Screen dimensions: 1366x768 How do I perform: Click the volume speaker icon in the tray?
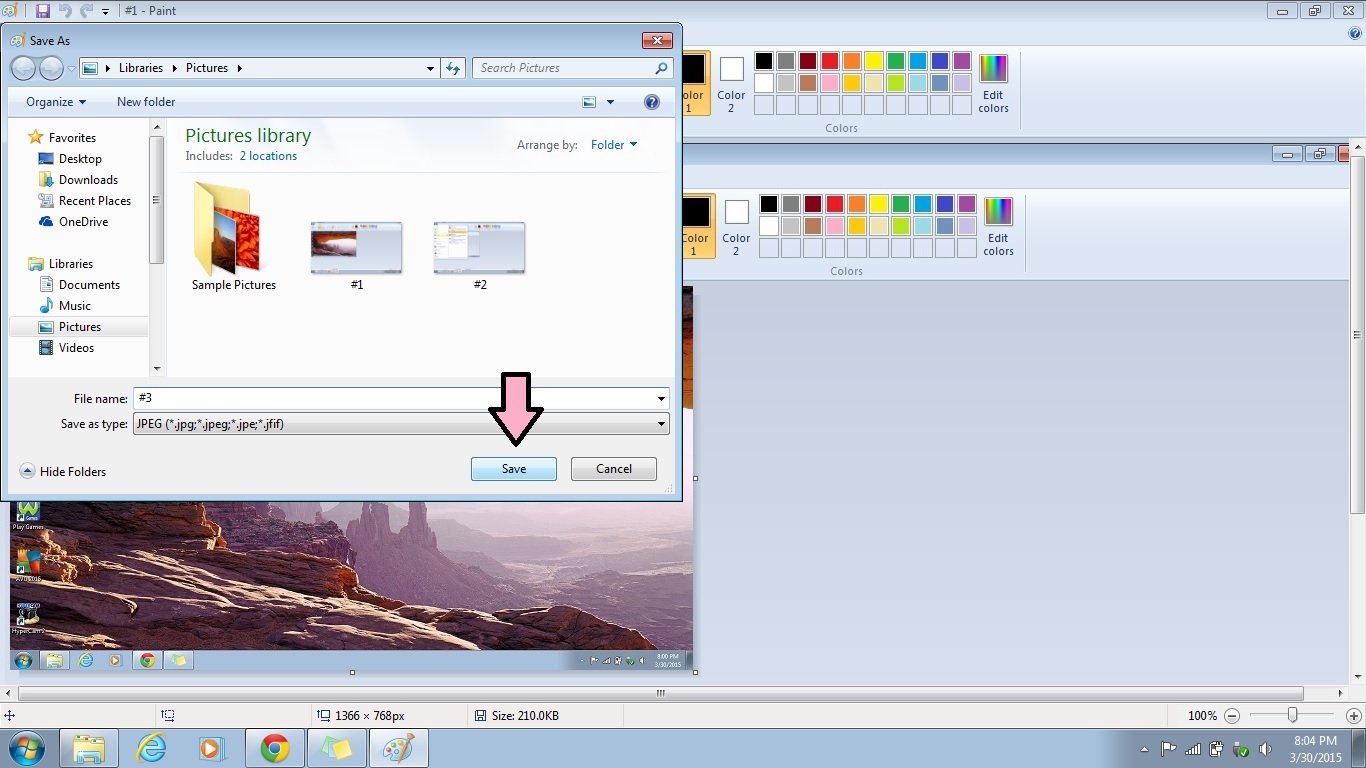(1265, 749)
